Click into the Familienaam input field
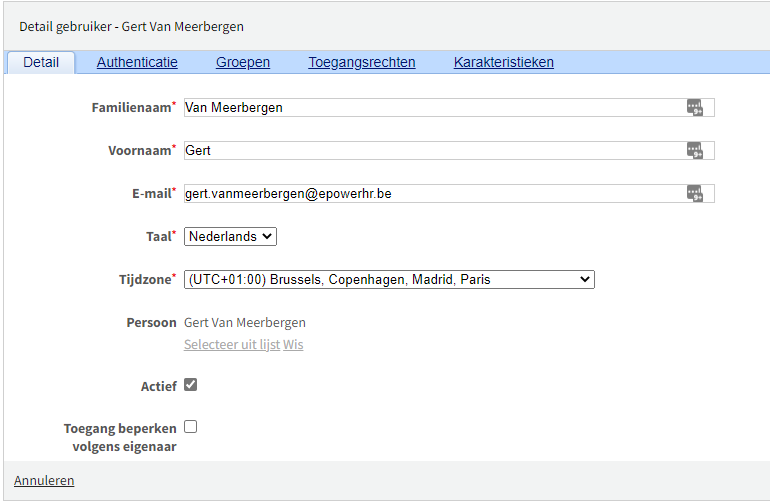 click(x=449, y=107)
